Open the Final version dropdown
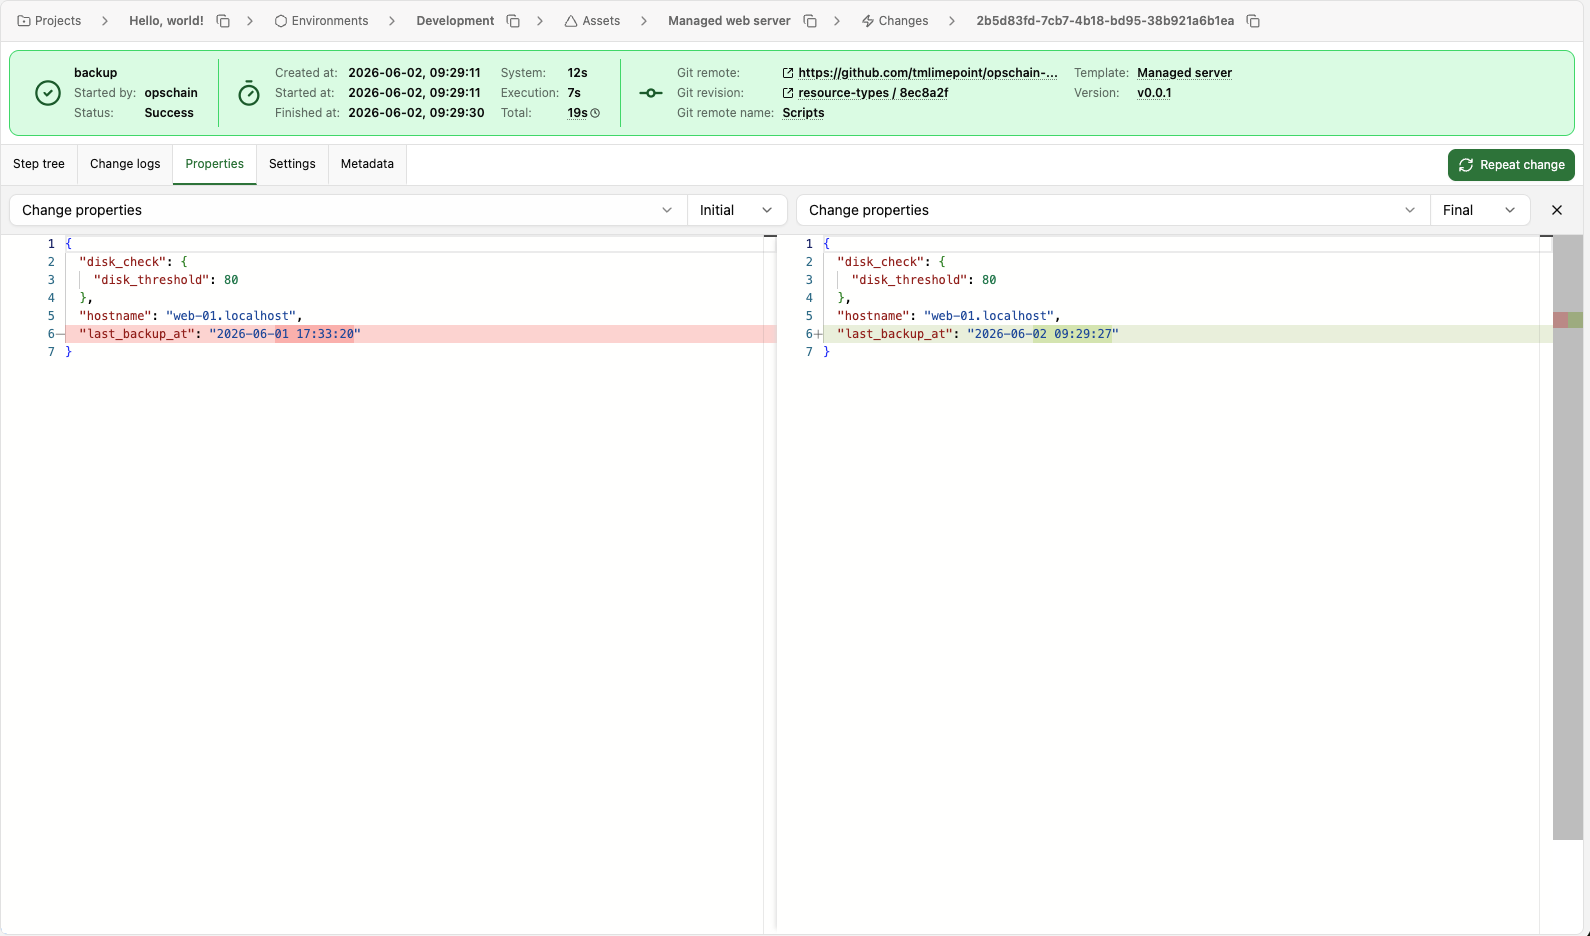The width and height of the screenshot is (1590, 936). 1480,210
